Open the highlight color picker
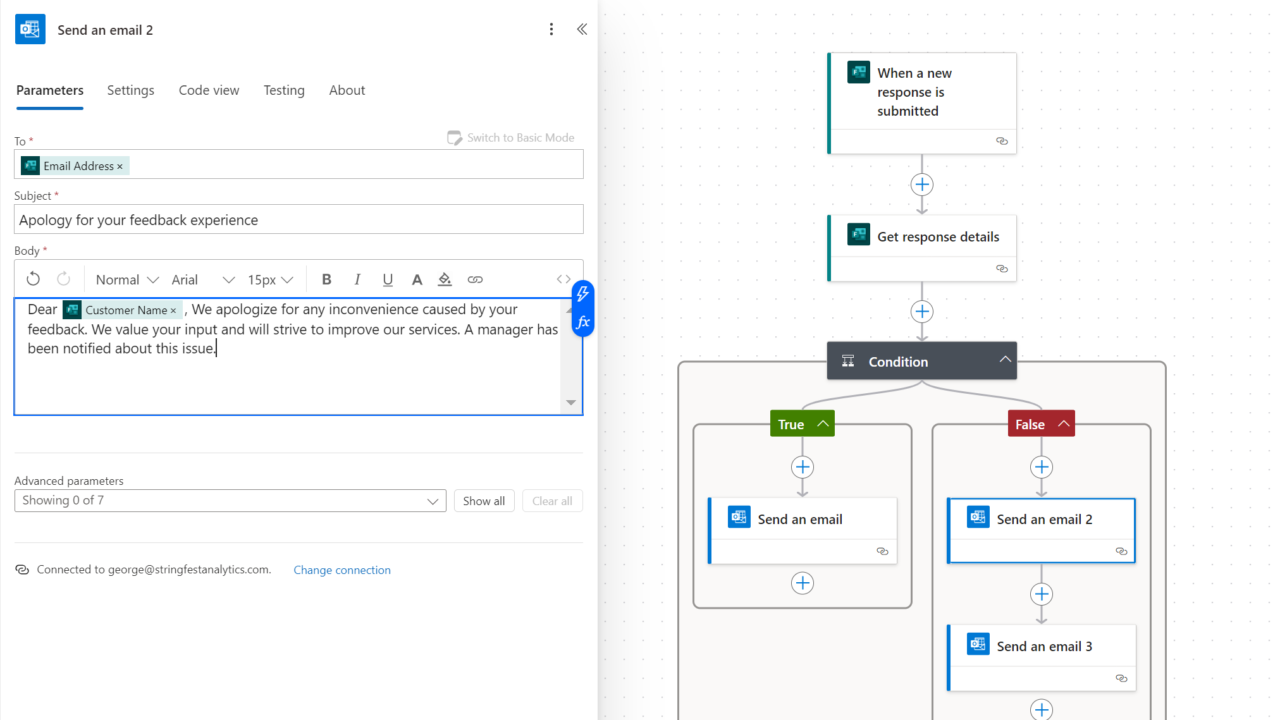Screen dimensions: 1280x720 click(x=445, y=280)
